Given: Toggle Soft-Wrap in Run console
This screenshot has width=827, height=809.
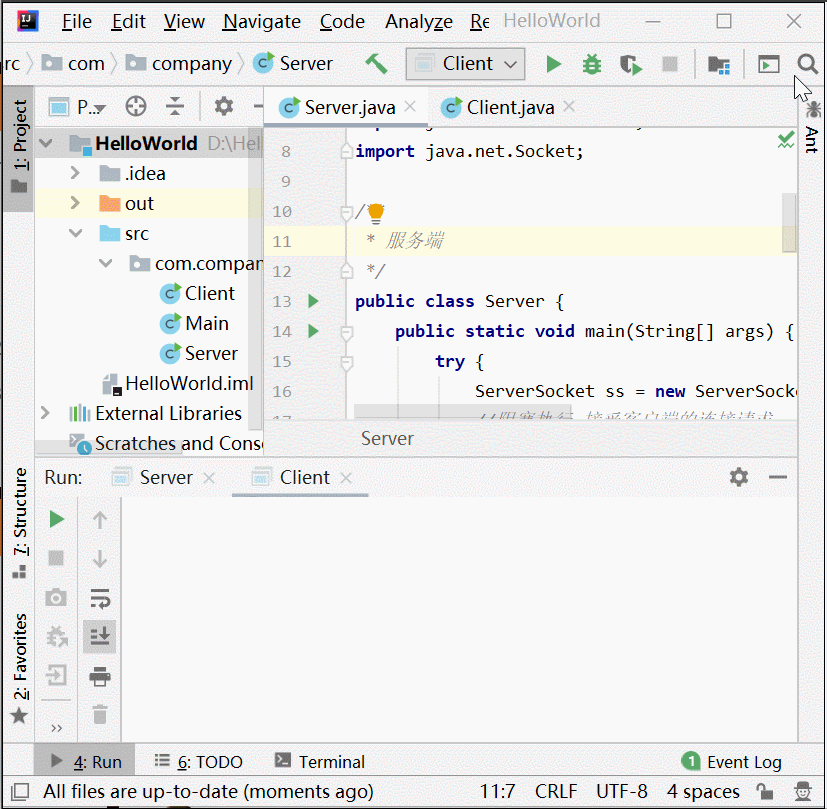Looking at the screenshot, I should 100,599.
